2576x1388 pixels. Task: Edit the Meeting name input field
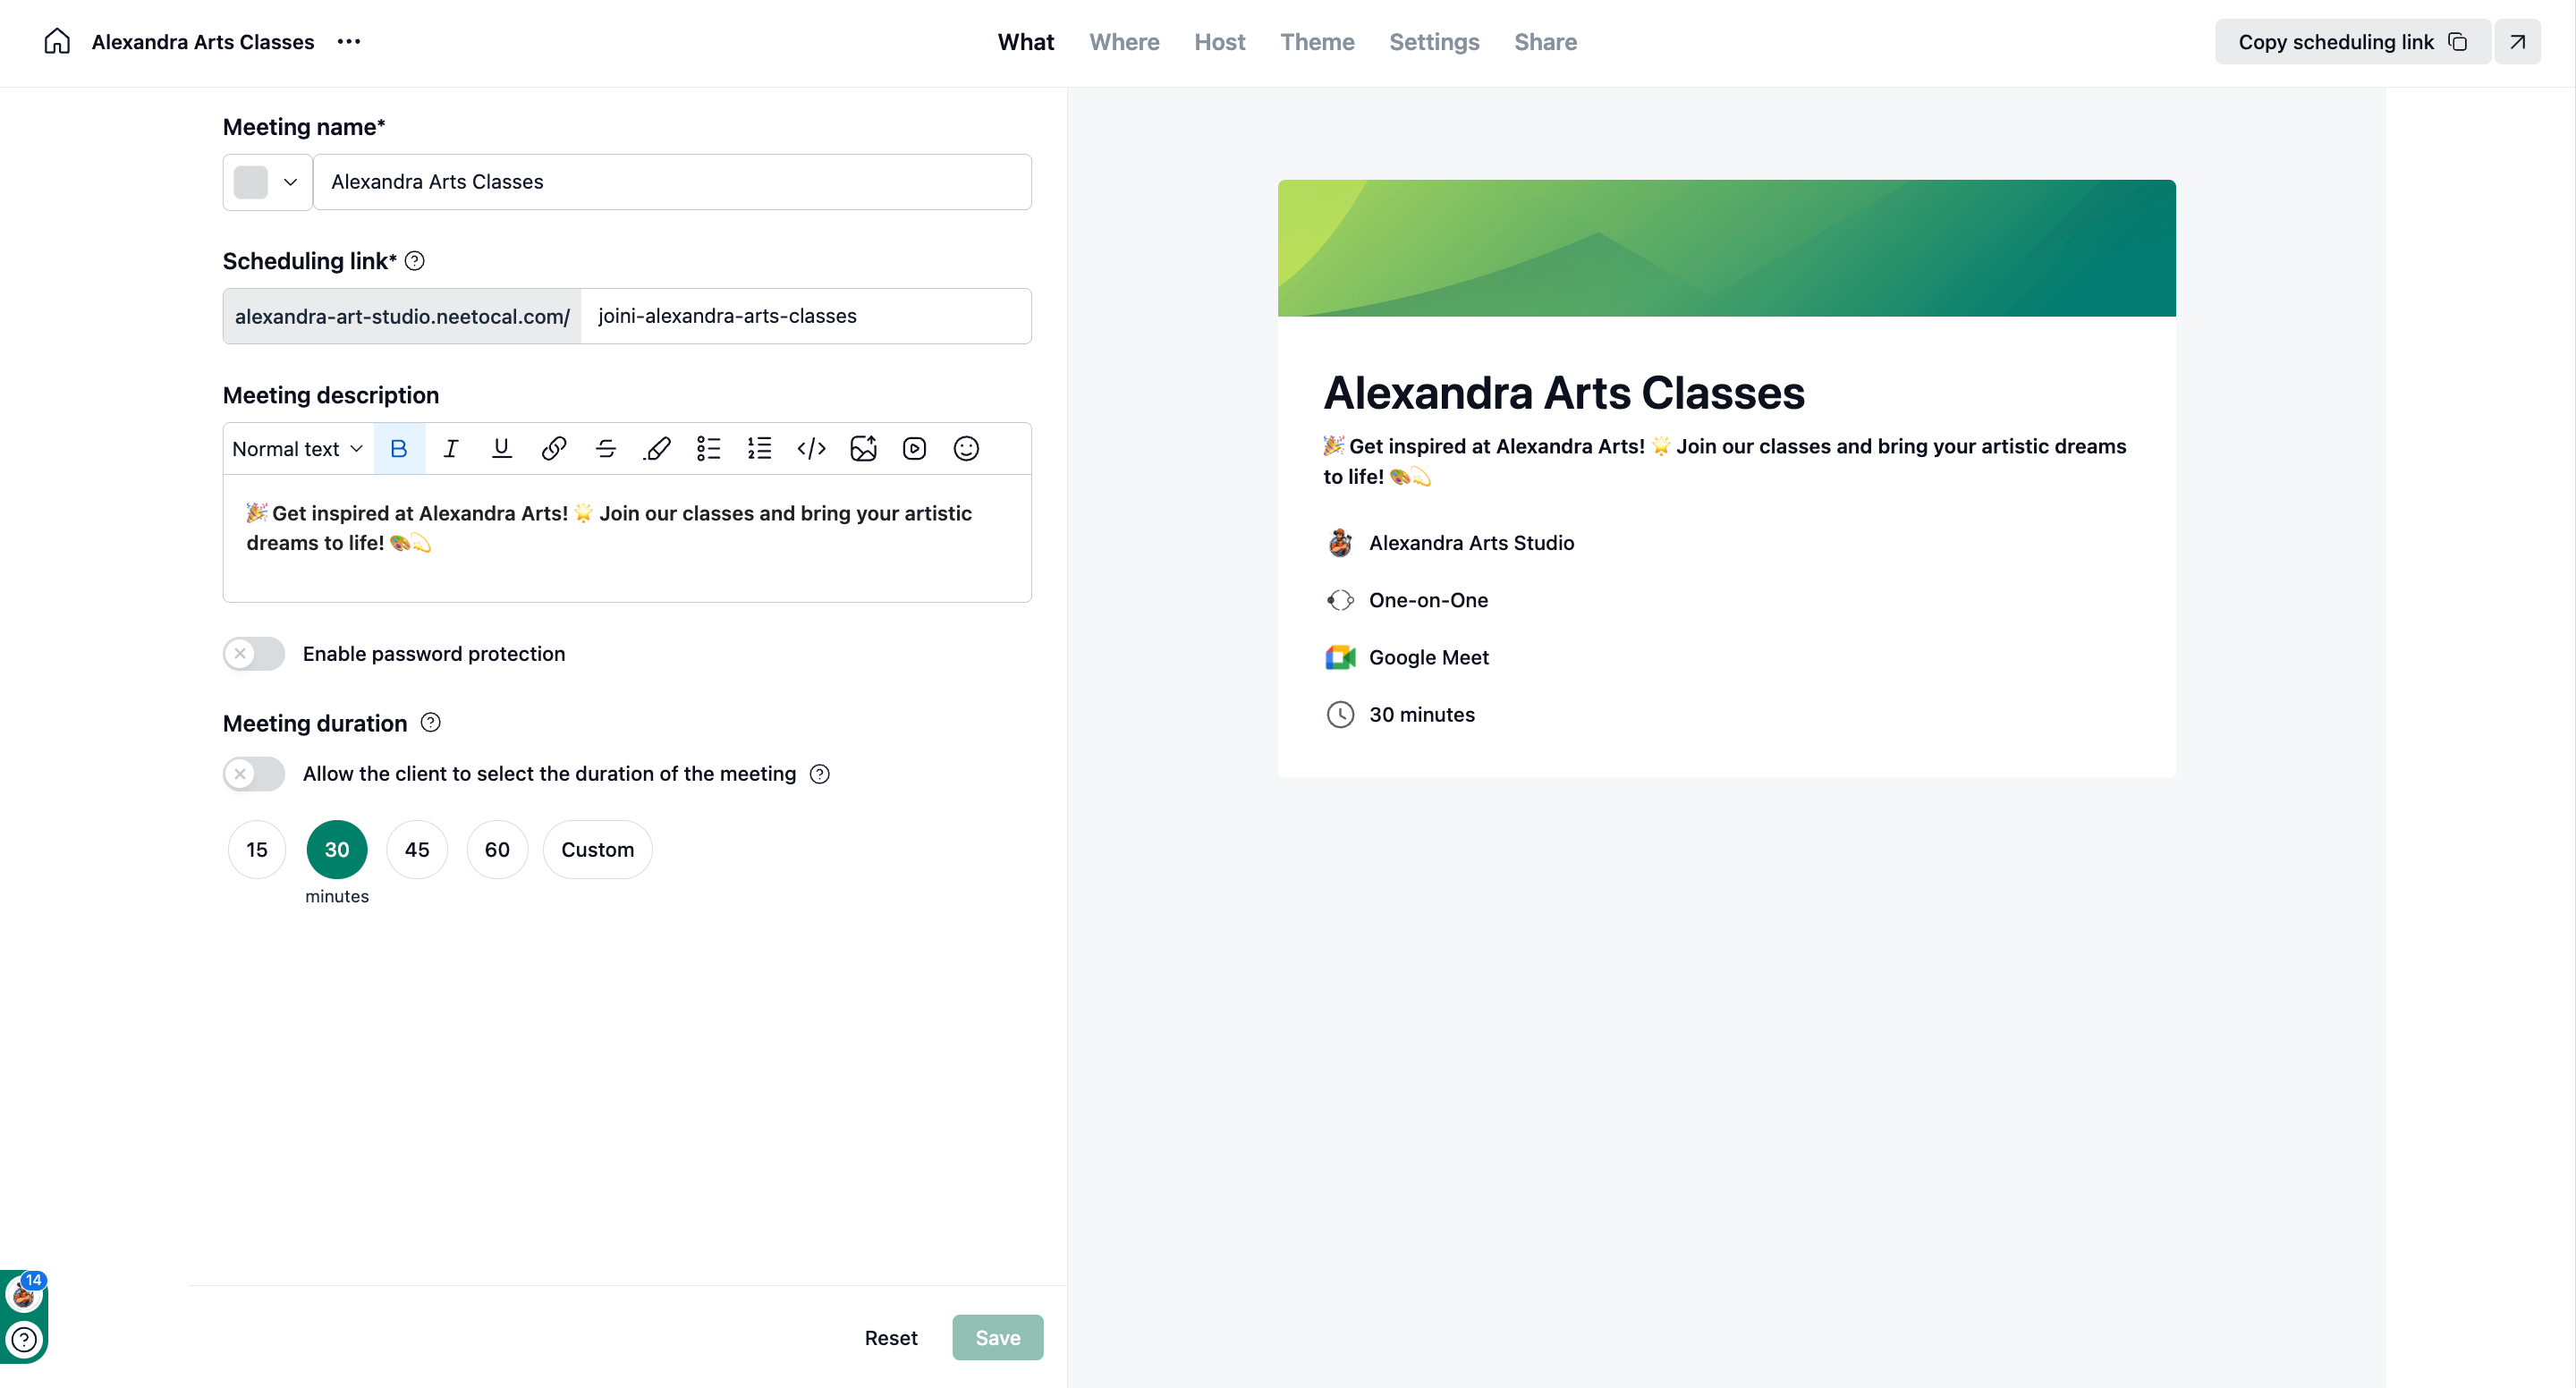(x=673, y=182)
